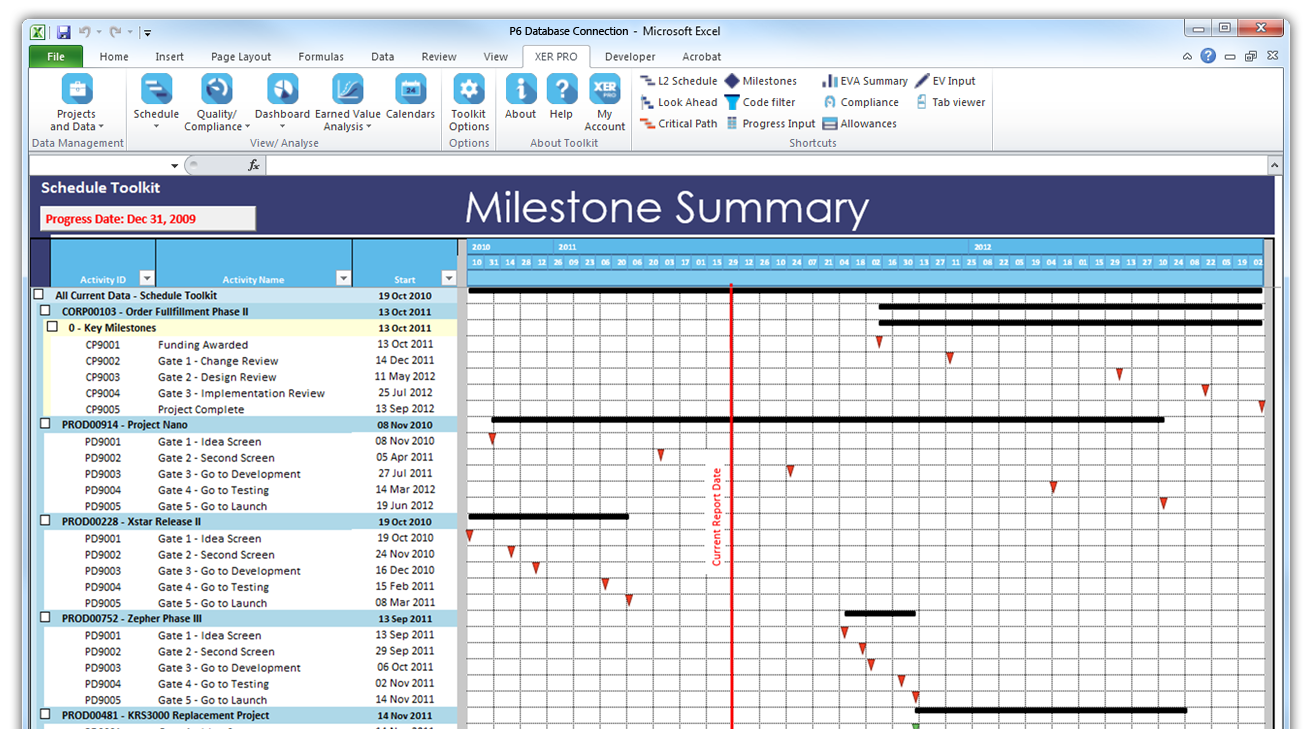Switch to the Formulas tab
This screenshot has height=729, width=1311.
pyautogui.click(x=321, y=57)
